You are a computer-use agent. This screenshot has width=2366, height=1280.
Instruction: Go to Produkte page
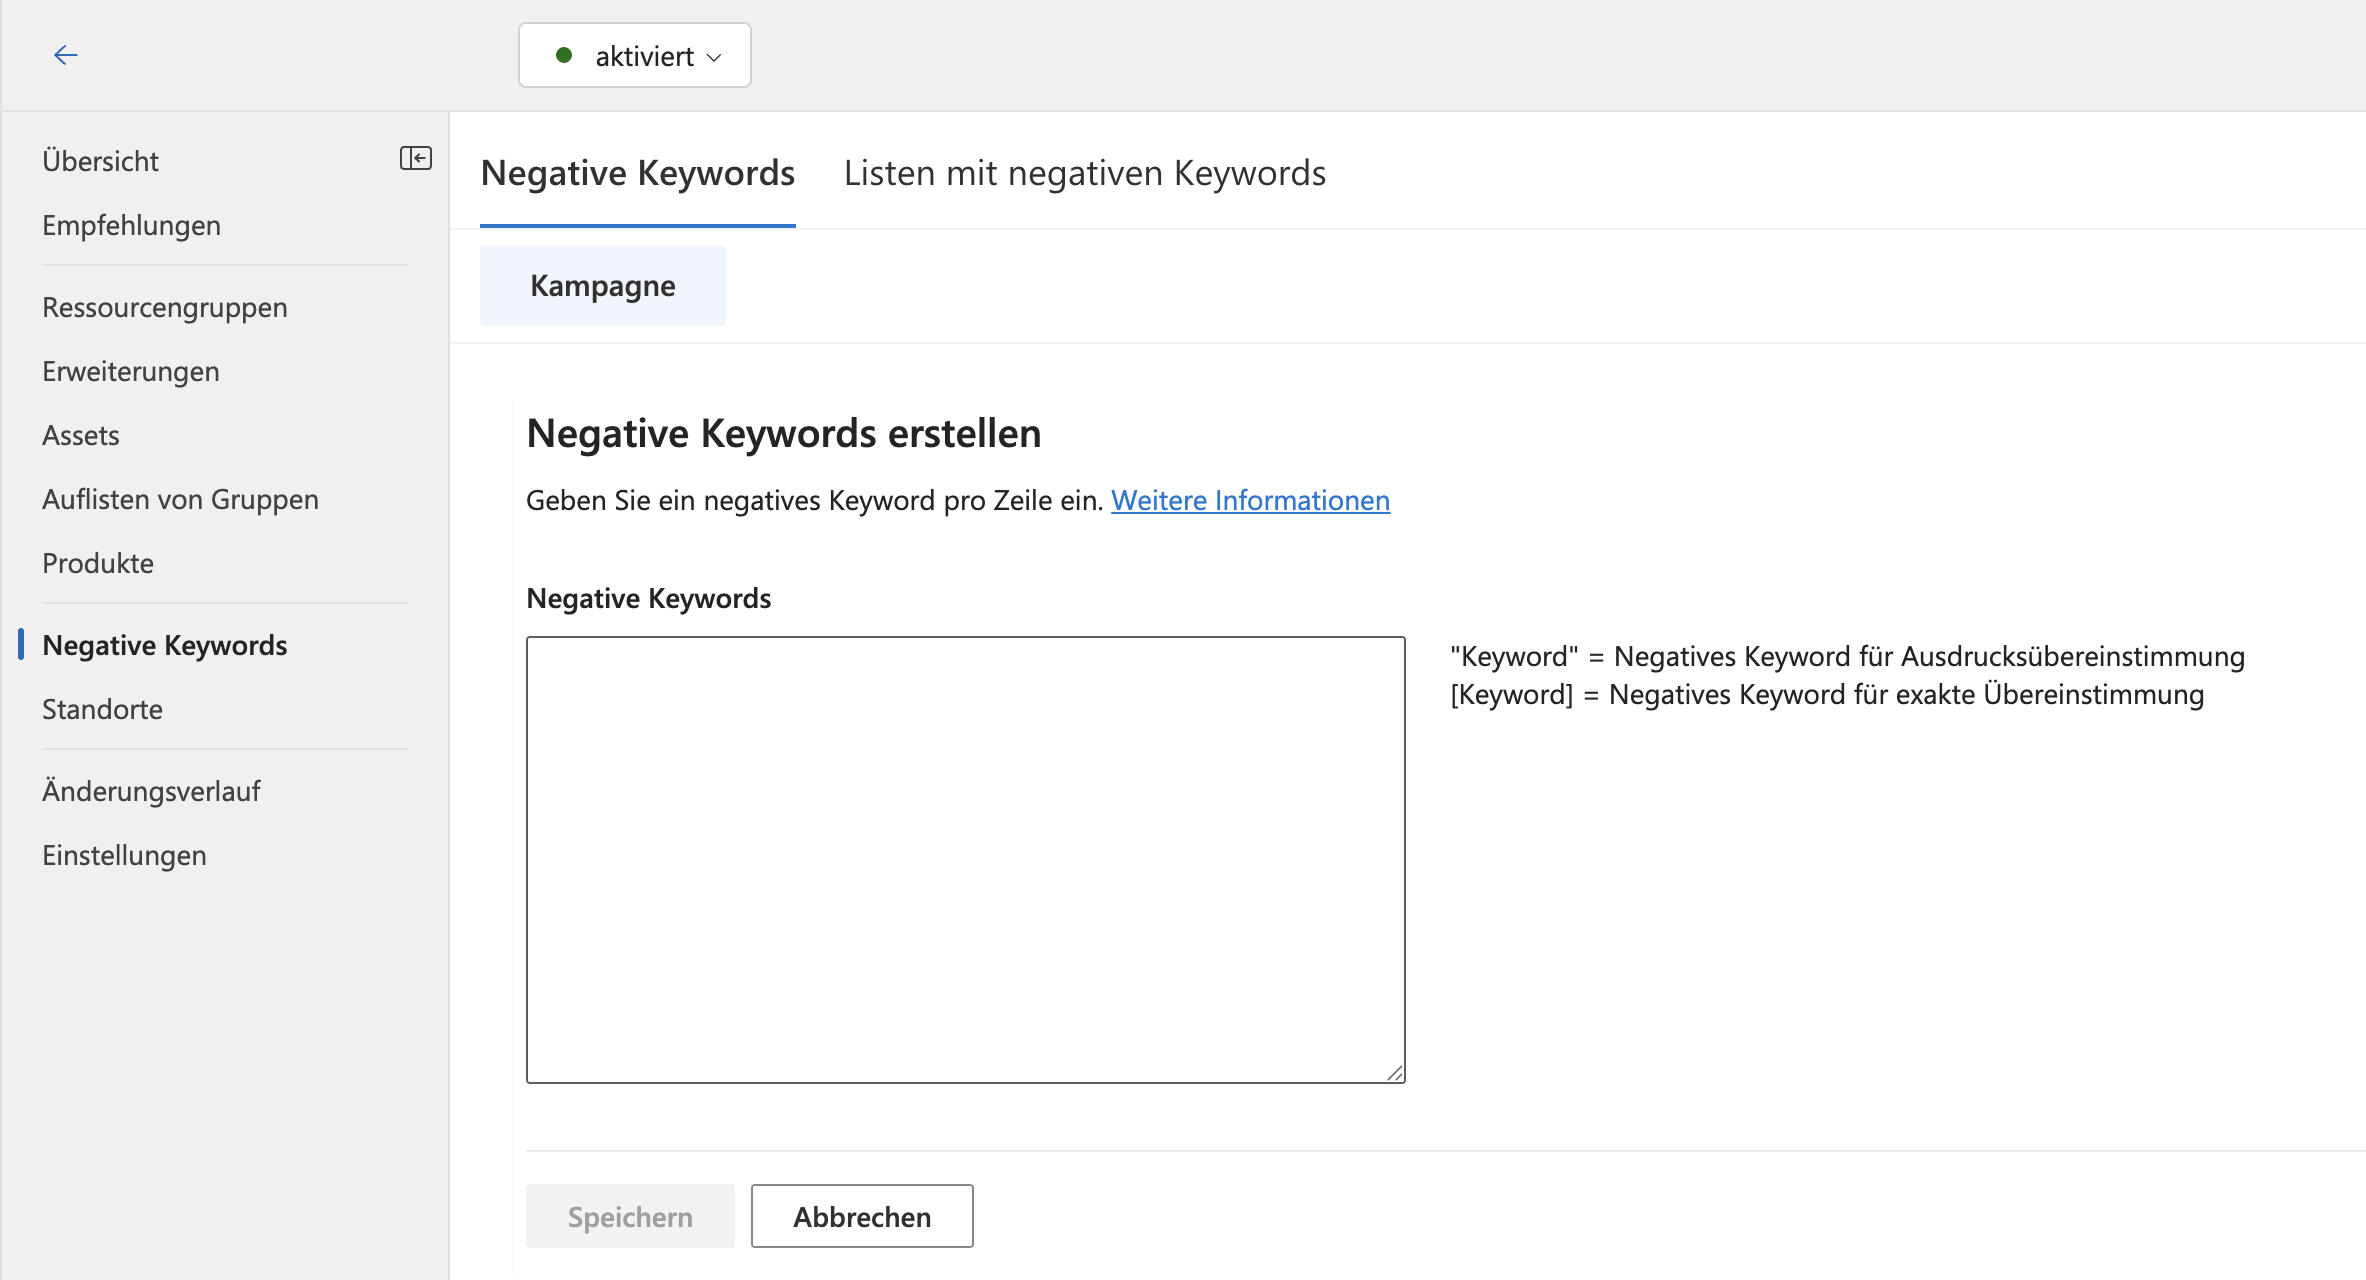point(97,563)
